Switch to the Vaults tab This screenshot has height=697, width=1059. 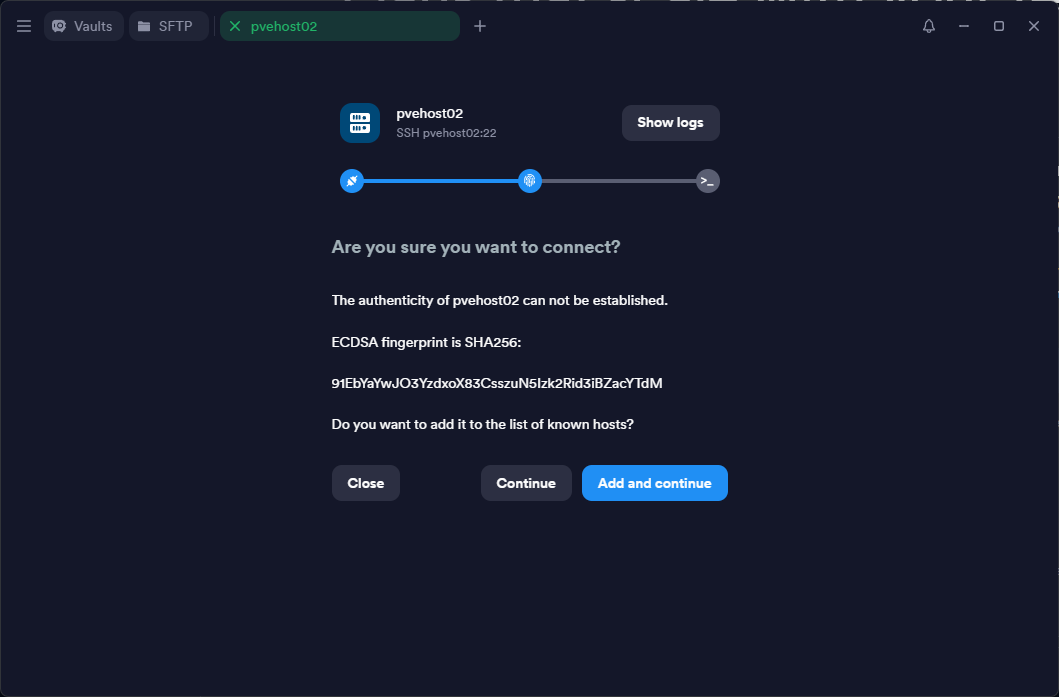coord(84,26)
